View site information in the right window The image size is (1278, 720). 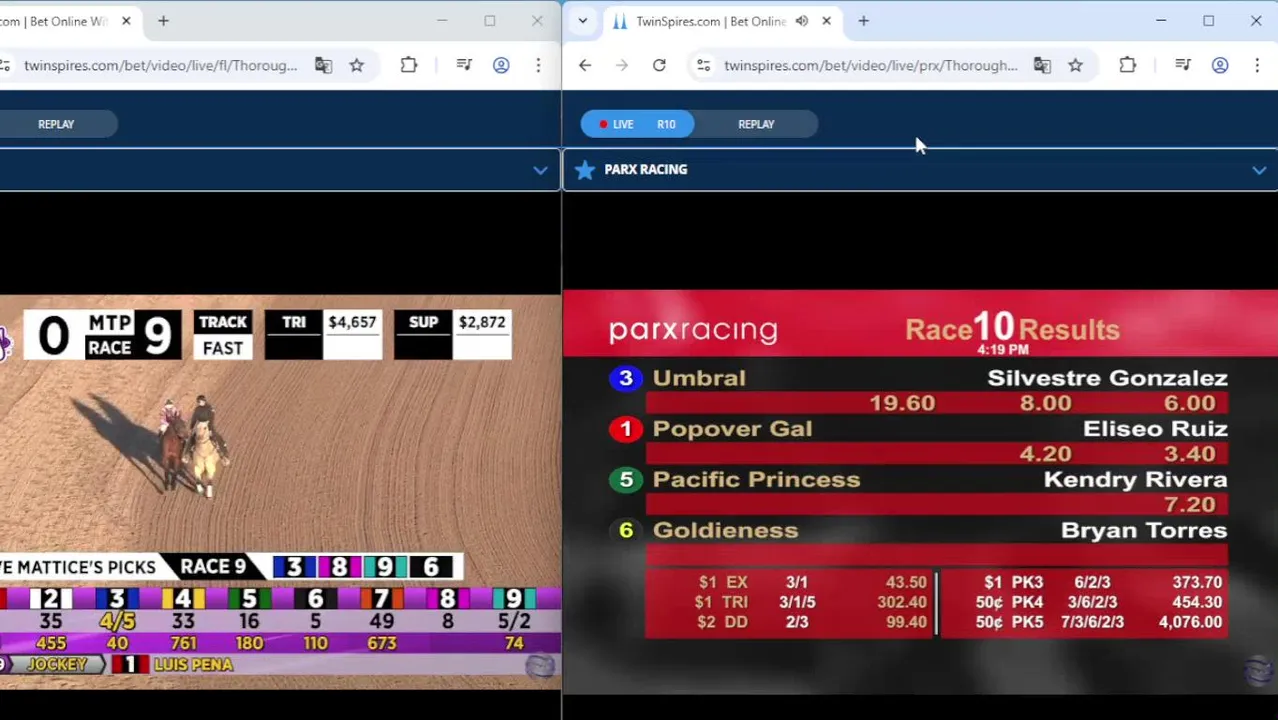pos(704,65)
